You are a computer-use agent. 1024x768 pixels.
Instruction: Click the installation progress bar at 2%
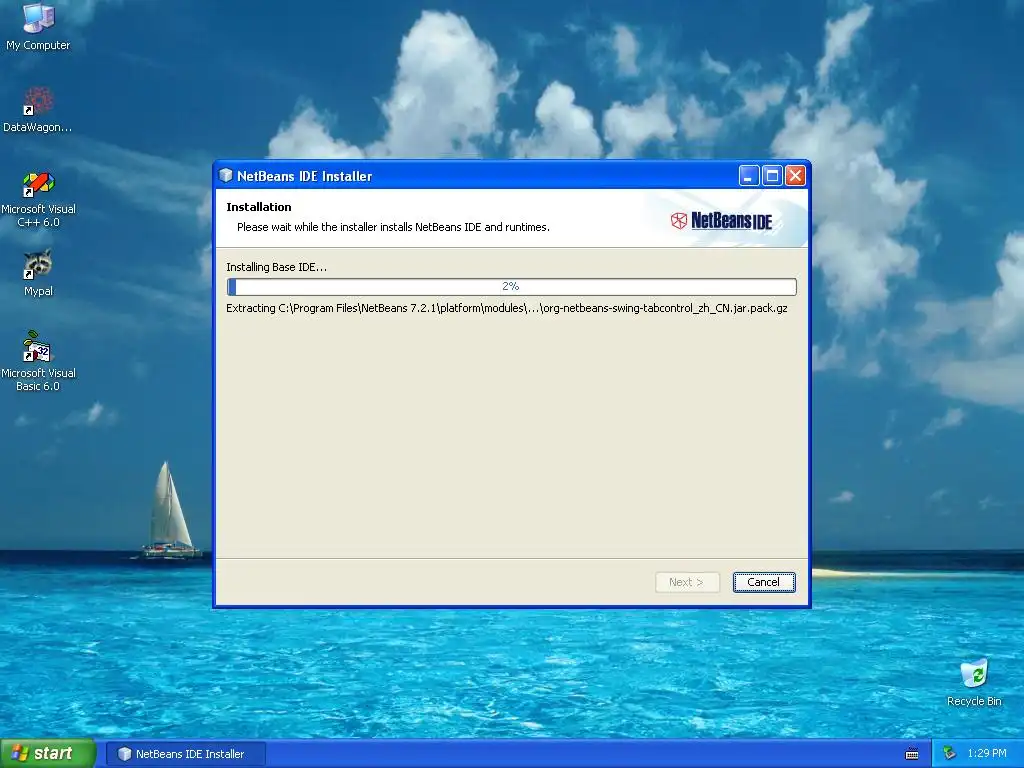(x=511, y=286)
